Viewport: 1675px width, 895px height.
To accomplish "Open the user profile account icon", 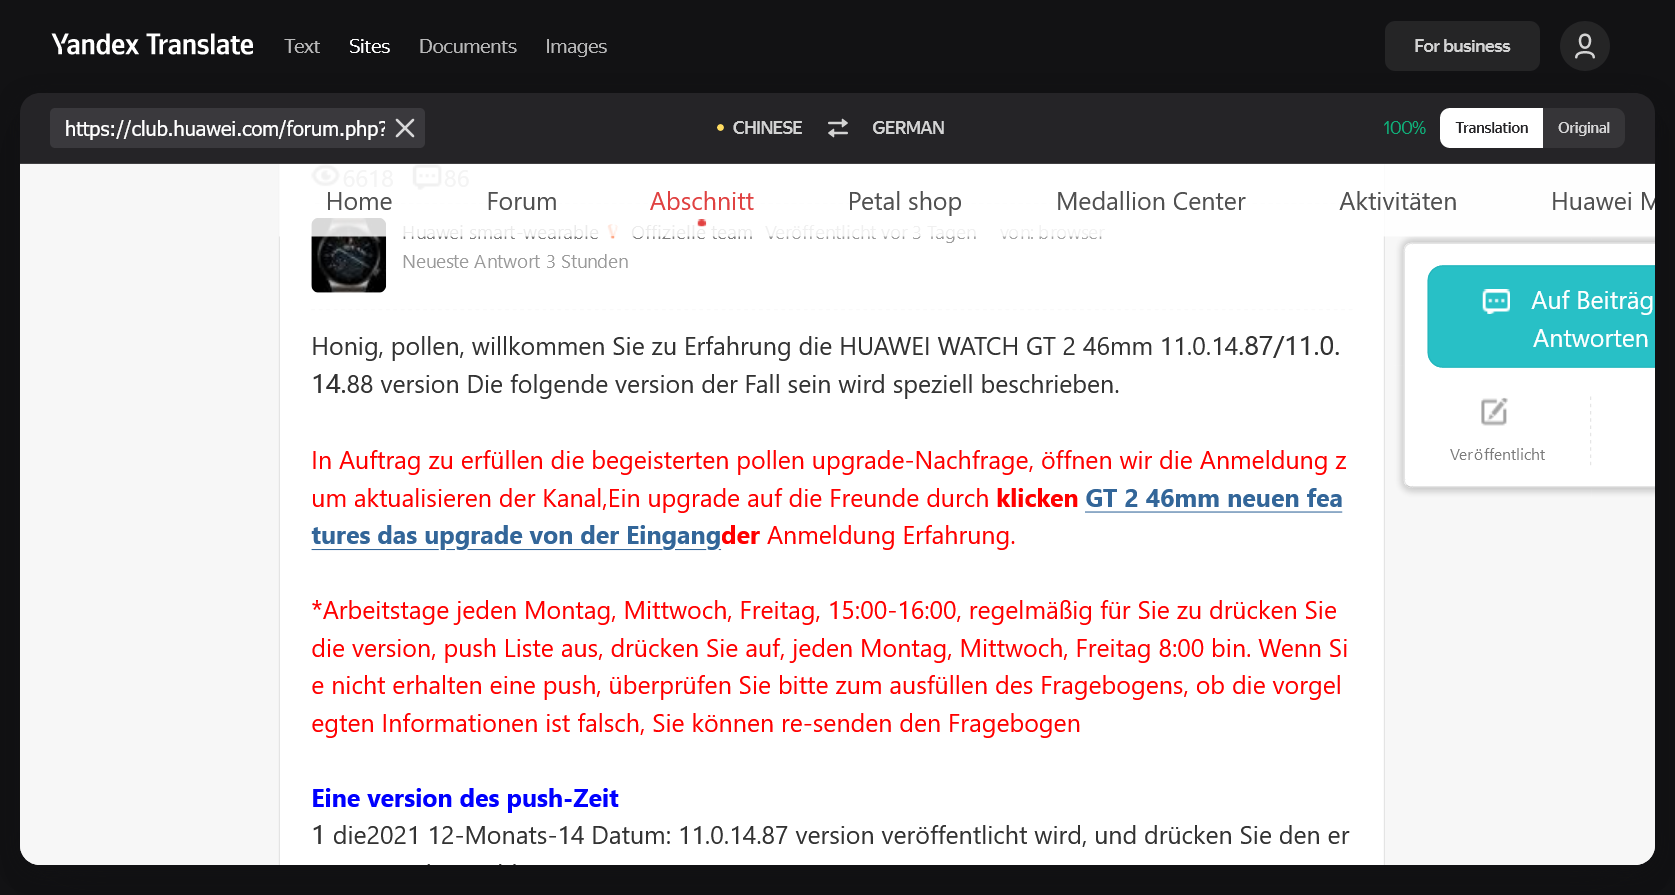I will tap(1584, 46).
